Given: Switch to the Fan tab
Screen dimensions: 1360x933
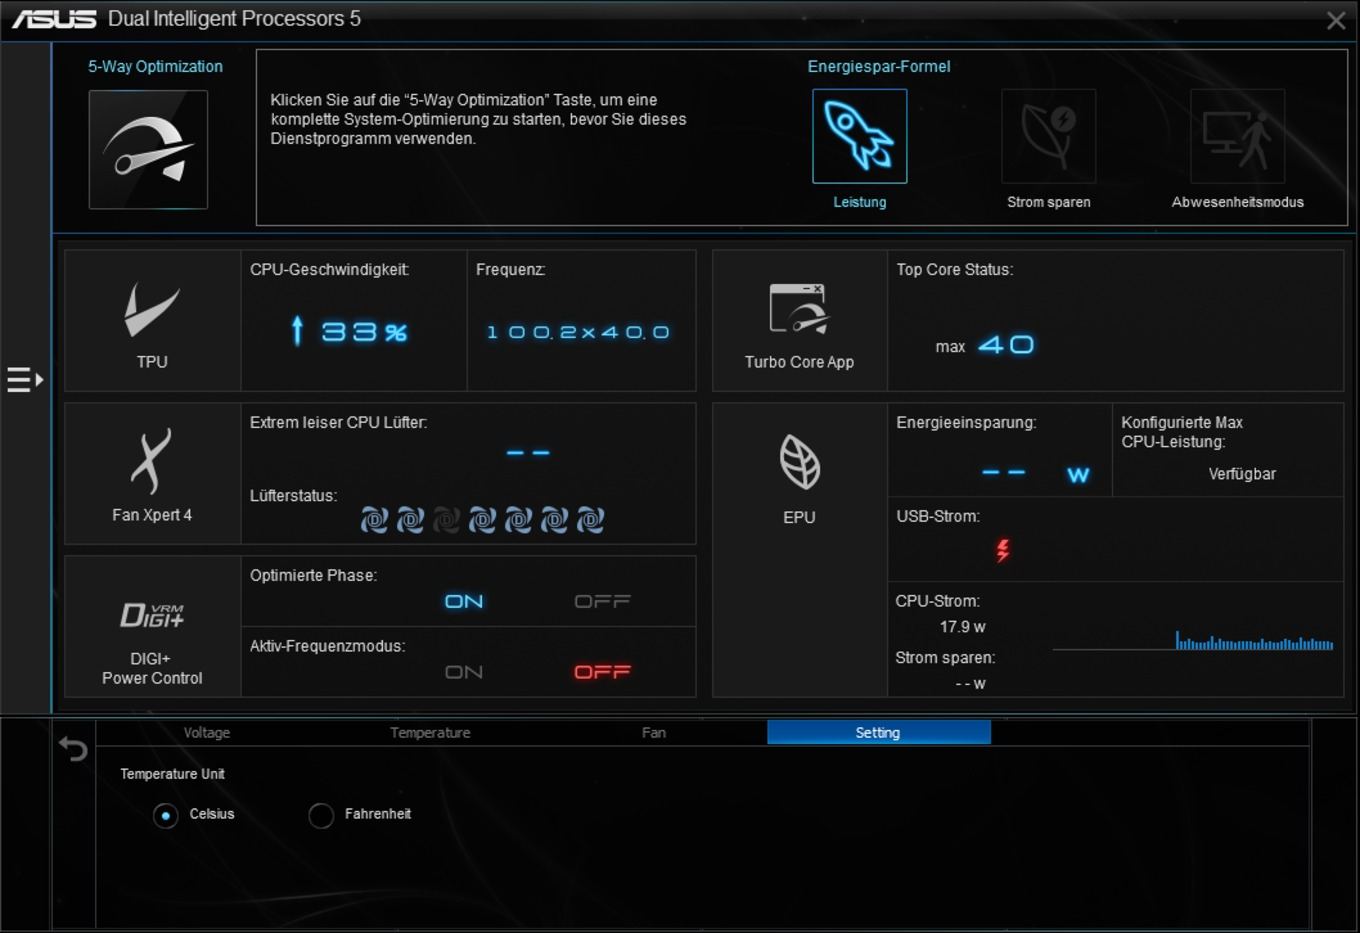Looking at the screenshot, I should [654, 733].
